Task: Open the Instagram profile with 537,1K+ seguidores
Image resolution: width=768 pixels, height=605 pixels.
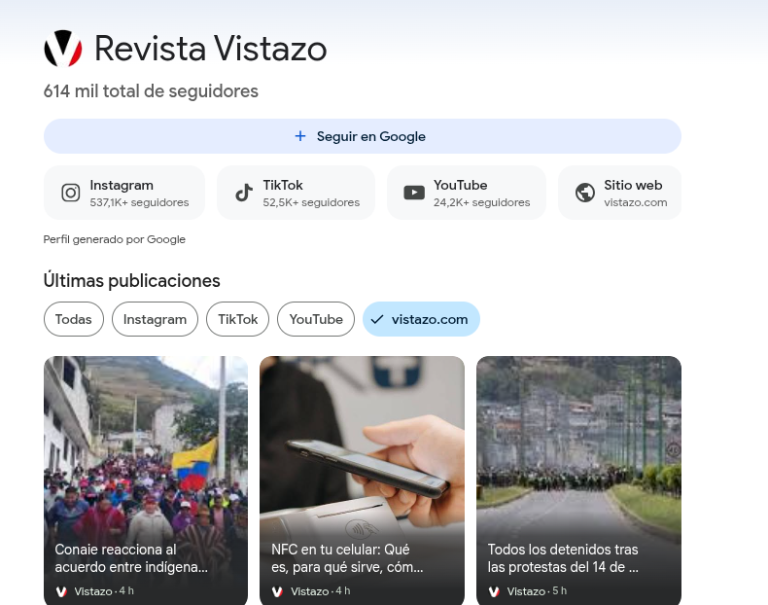Action: pos(124,193)
